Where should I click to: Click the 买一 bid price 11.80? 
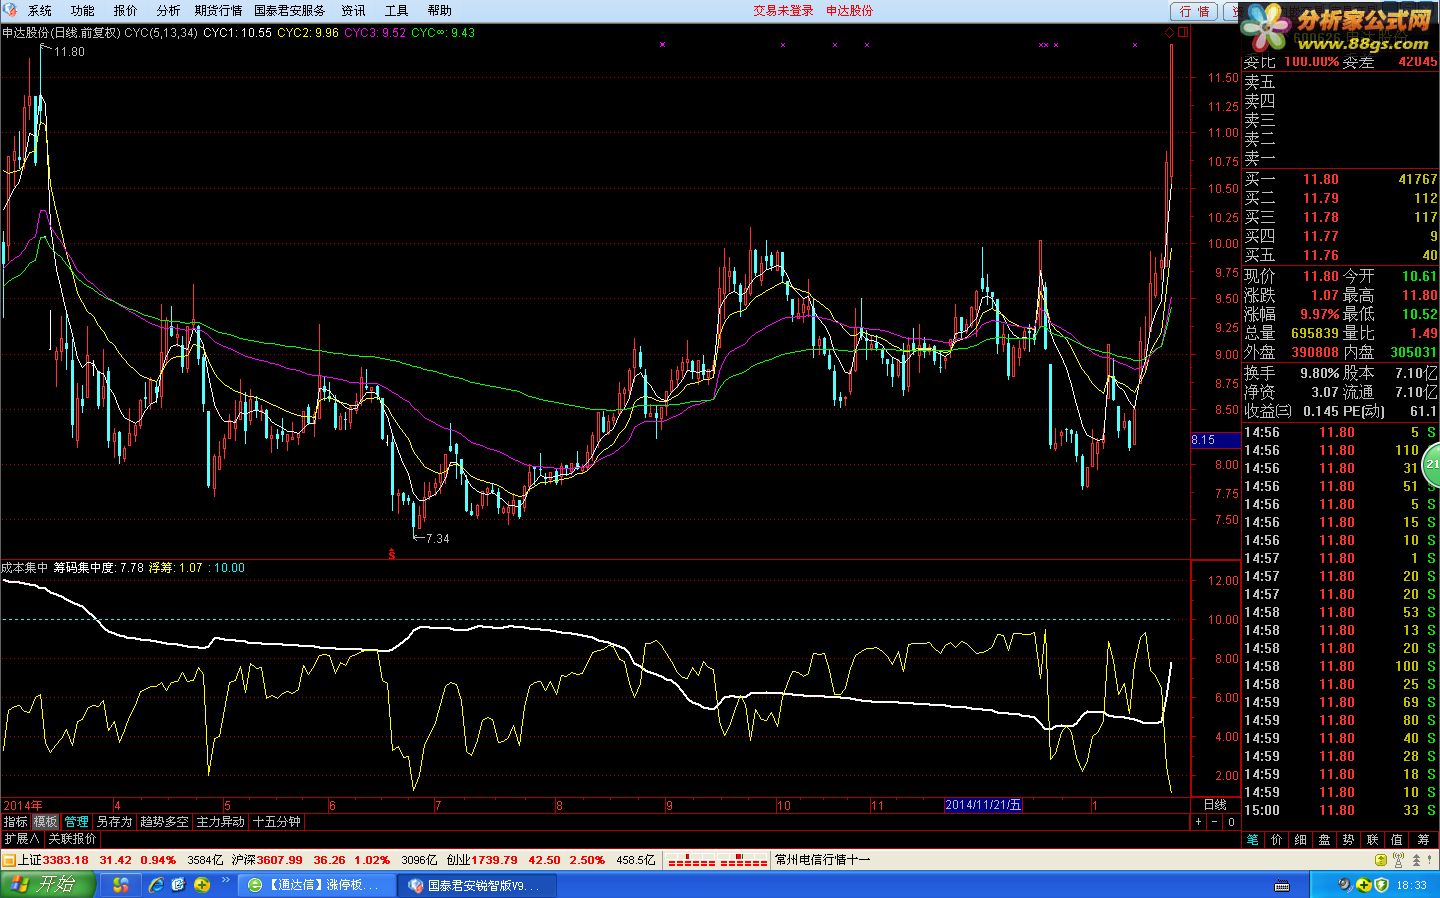click(1320, 180)
